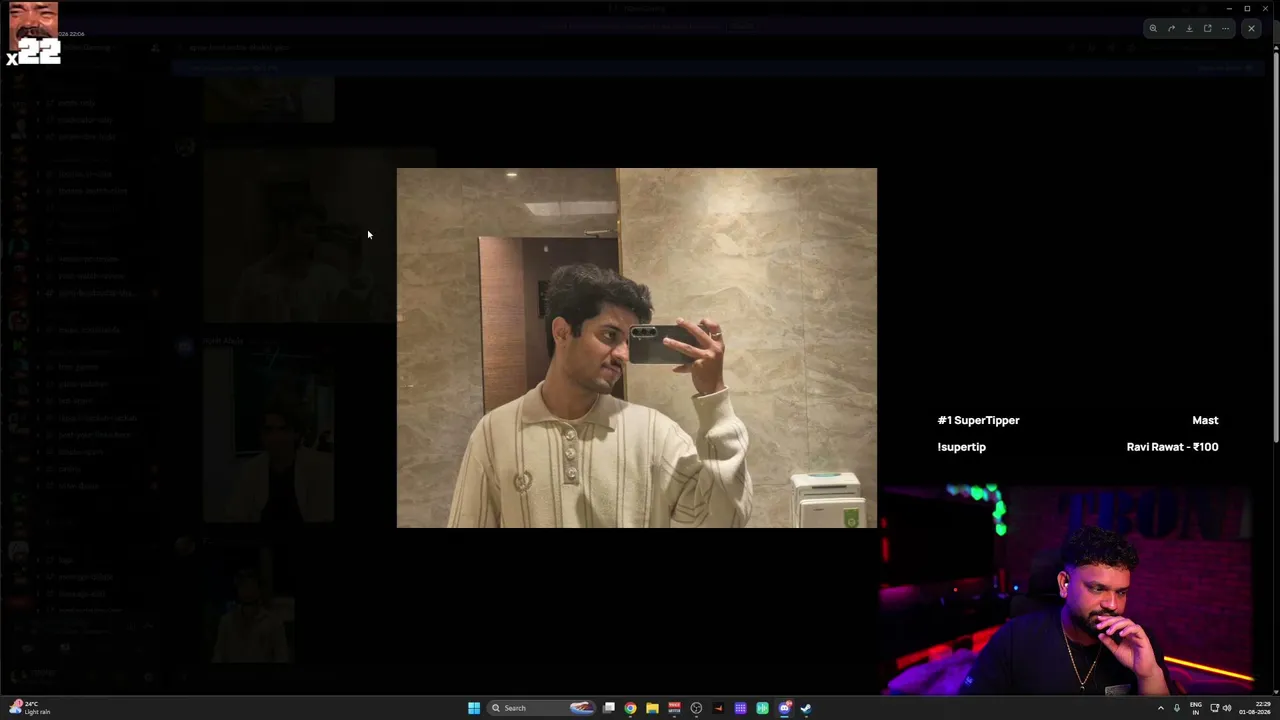Viewport: 1280px width, 720px height.
Task: Open the purple grid app on taskbar
Action: tap(740, 708)
